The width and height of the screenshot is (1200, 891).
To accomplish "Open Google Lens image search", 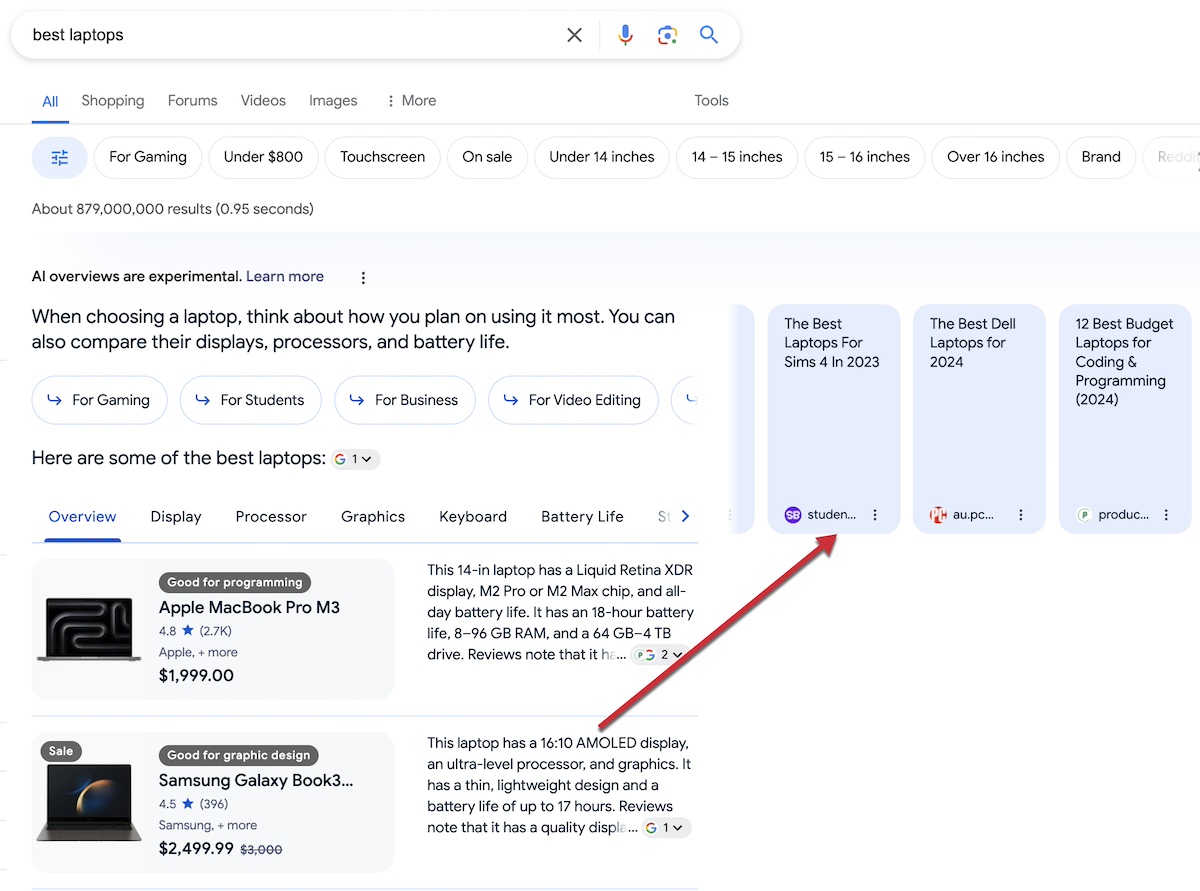I will click(667, 35).
